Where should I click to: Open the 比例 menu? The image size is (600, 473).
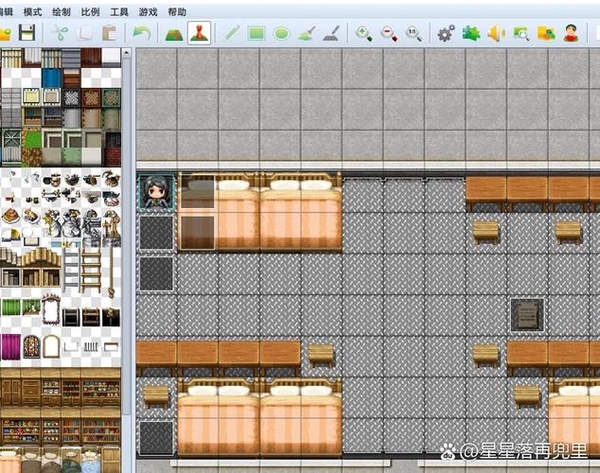click(x=90, y=12)
